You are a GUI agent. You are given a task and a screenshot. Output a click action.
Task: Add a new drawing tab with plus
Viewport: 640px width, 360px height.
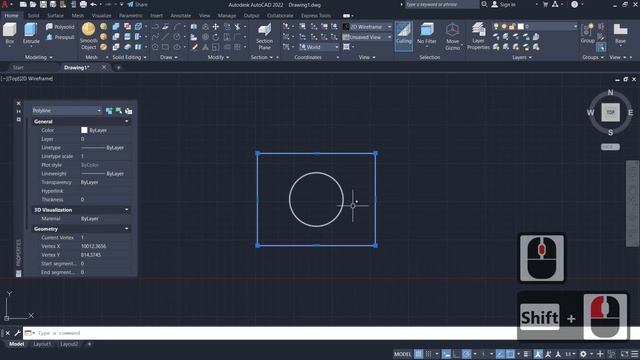click(119, 68)
